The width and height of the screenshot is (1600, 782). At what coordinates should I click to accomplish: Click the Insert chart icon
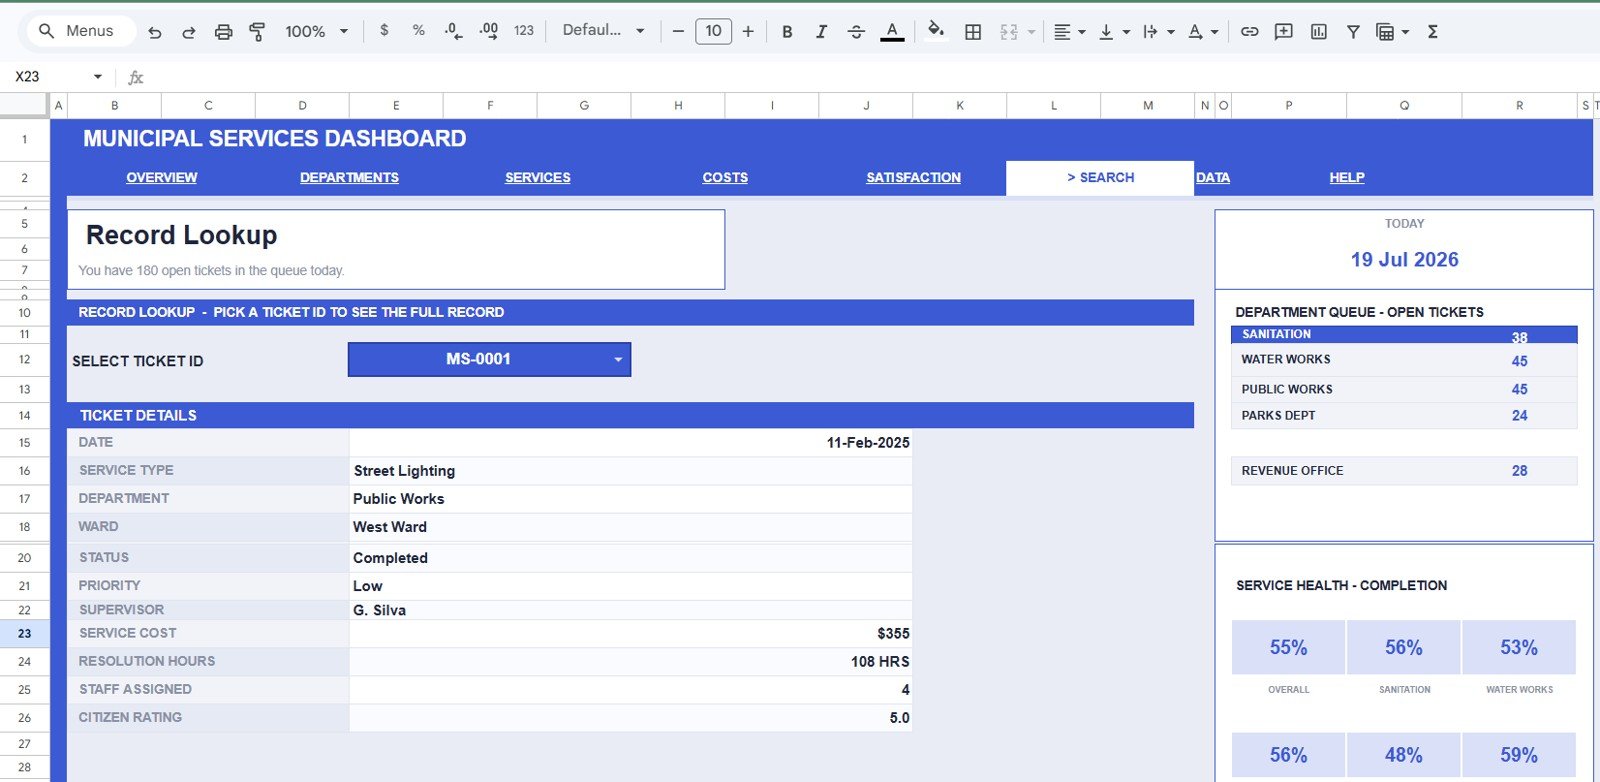pos(1319,32)
